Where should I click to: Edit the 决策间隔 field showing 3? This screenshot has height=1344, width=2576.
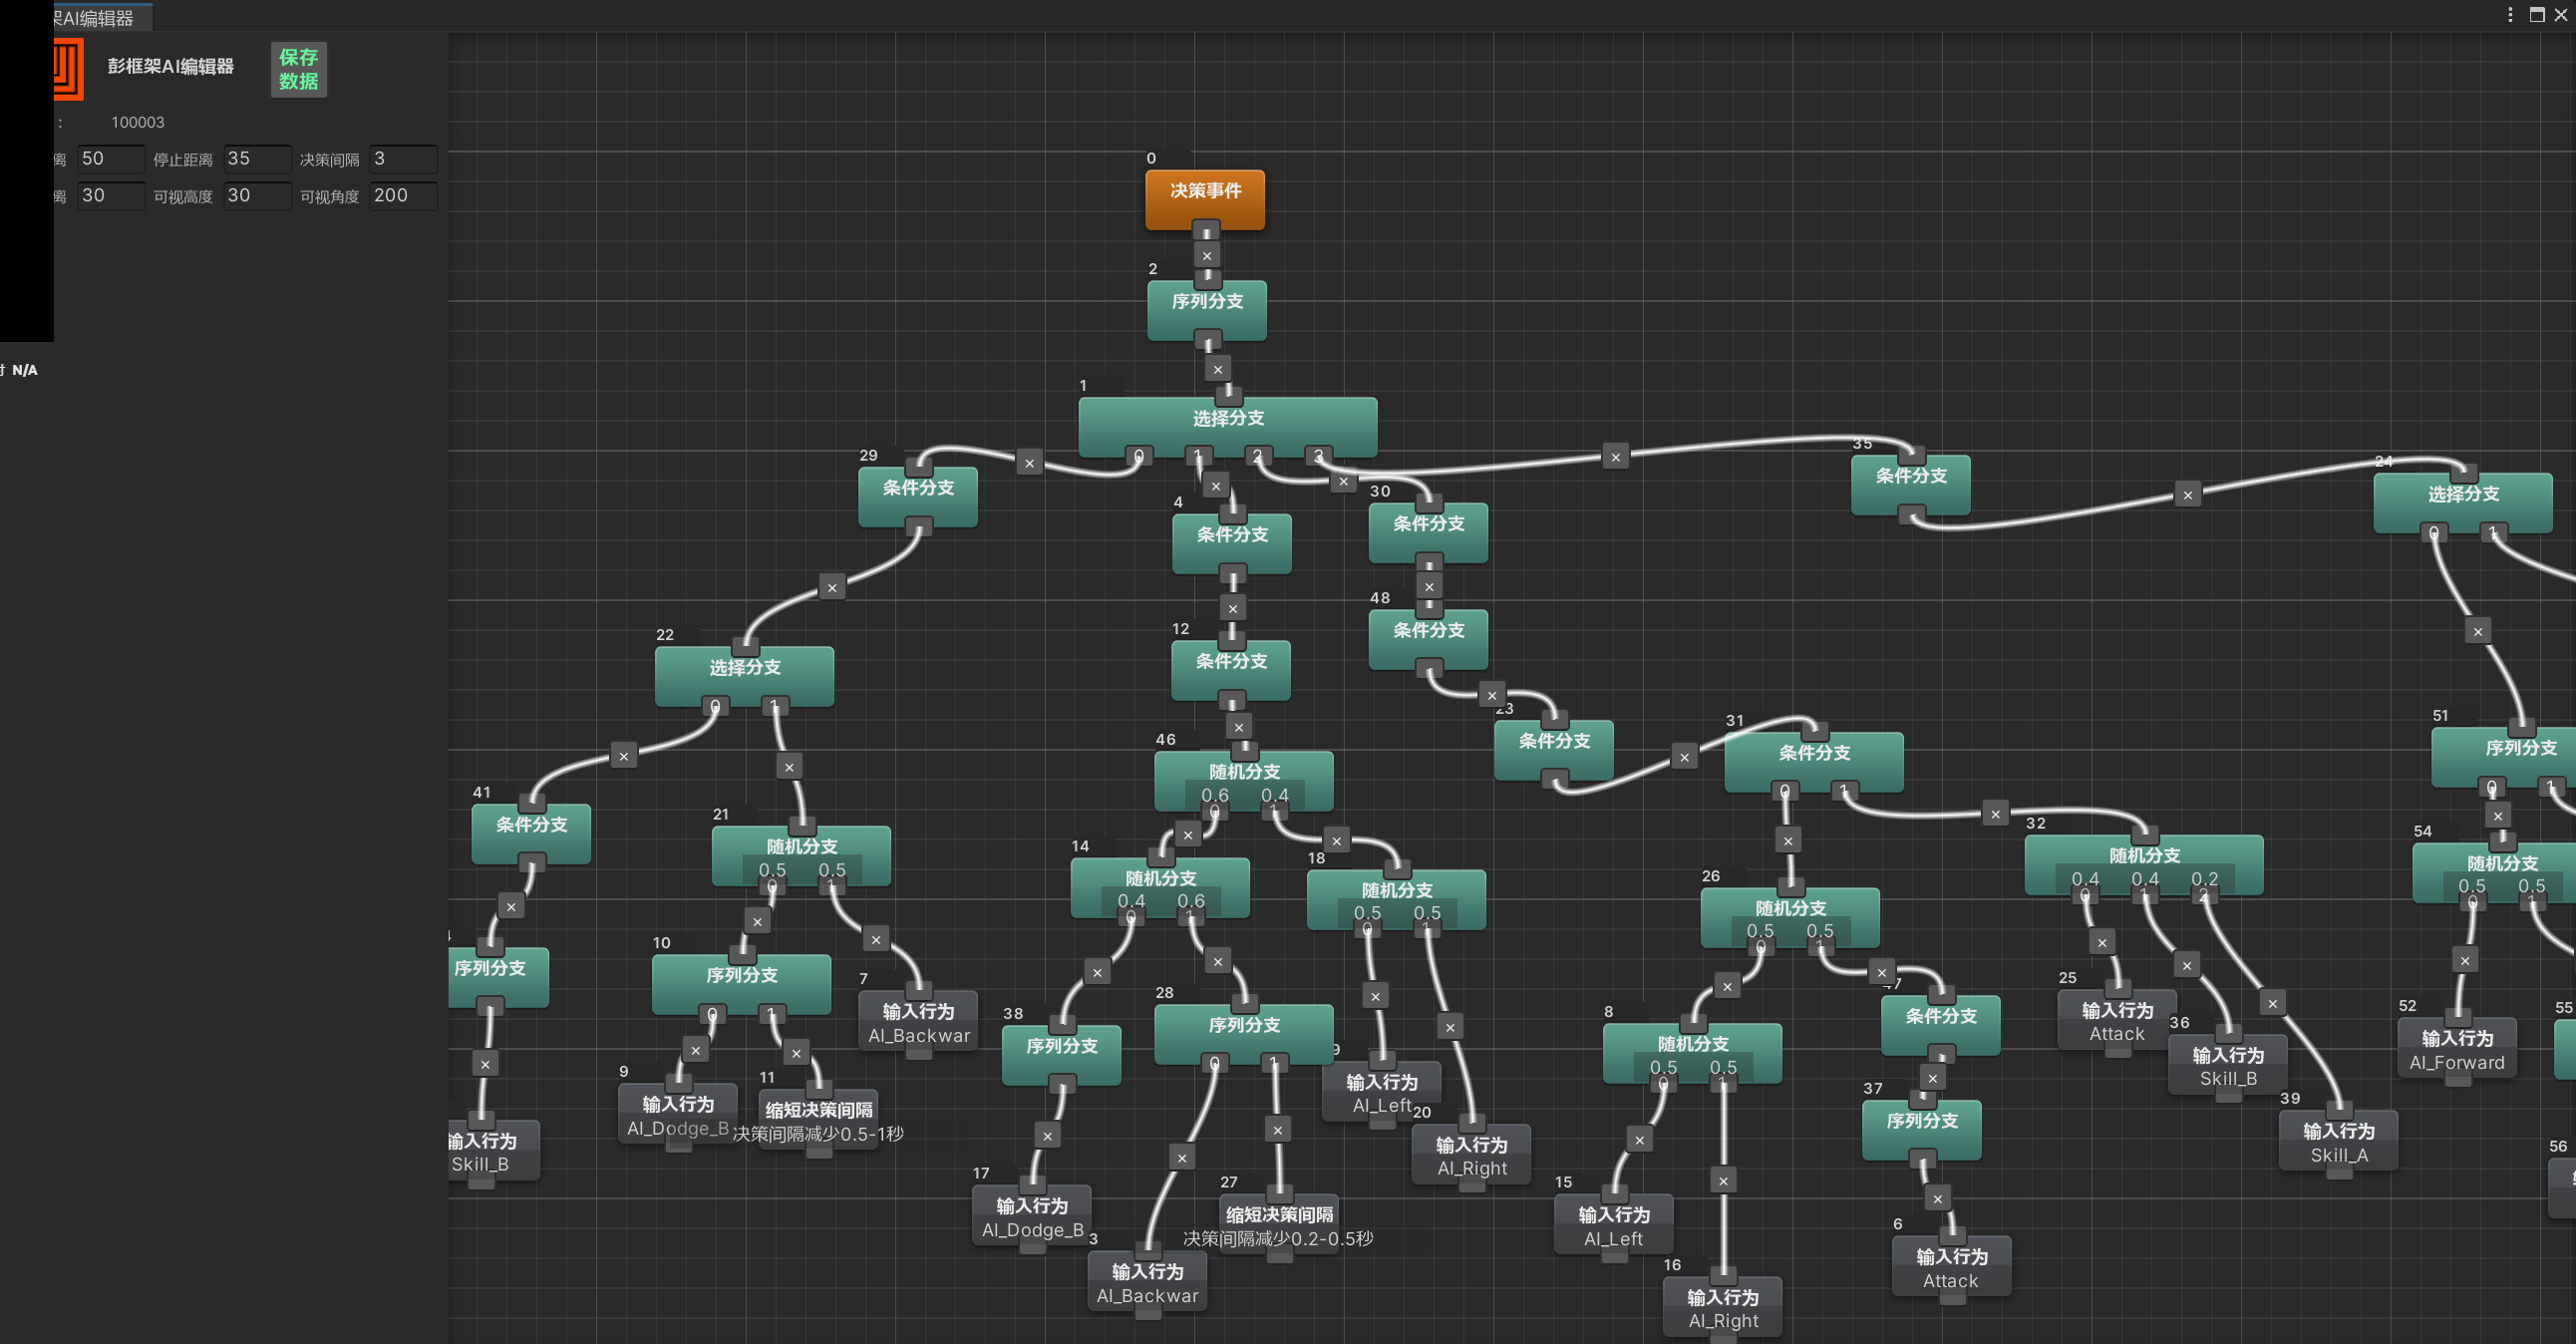403,159
